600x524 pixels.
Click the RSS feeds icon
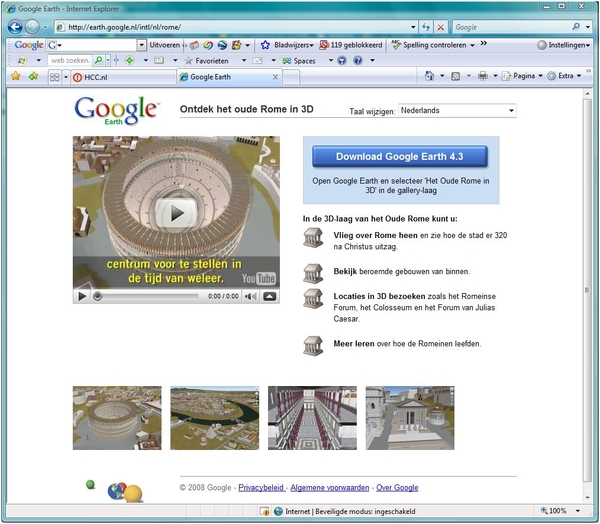pyautogui.click(x=455, y=76)
